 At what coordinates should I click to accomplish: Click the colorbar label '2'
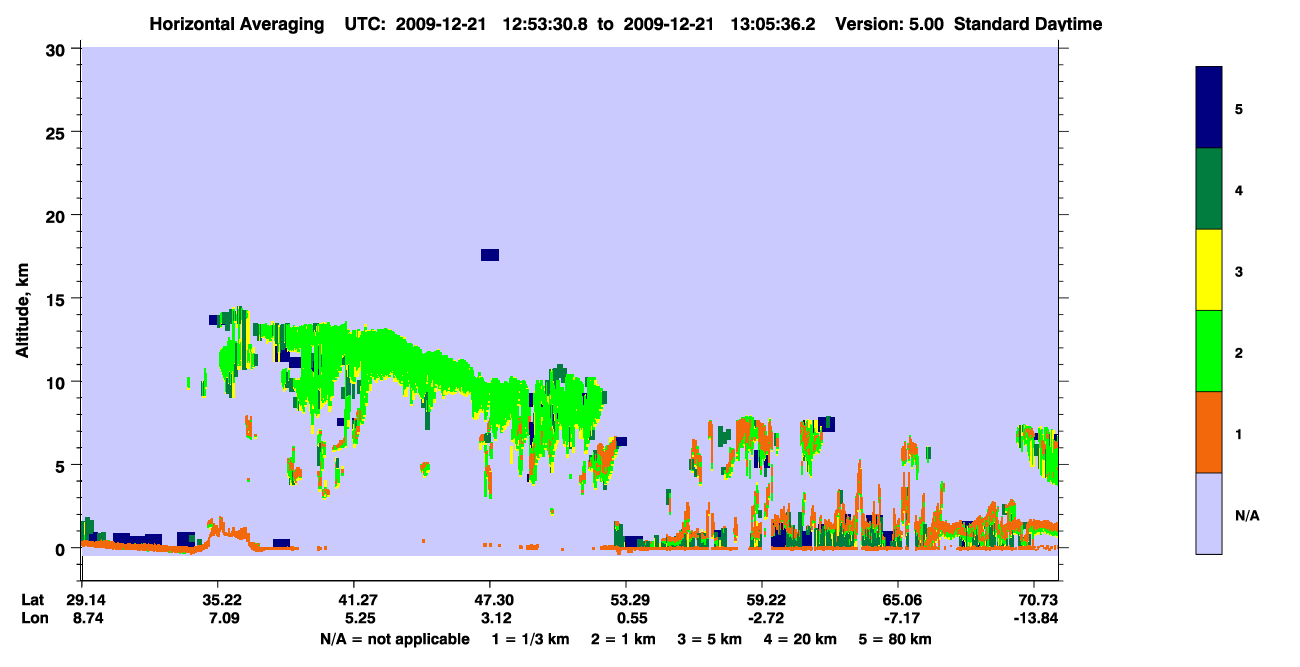(x=1239, y=351)
